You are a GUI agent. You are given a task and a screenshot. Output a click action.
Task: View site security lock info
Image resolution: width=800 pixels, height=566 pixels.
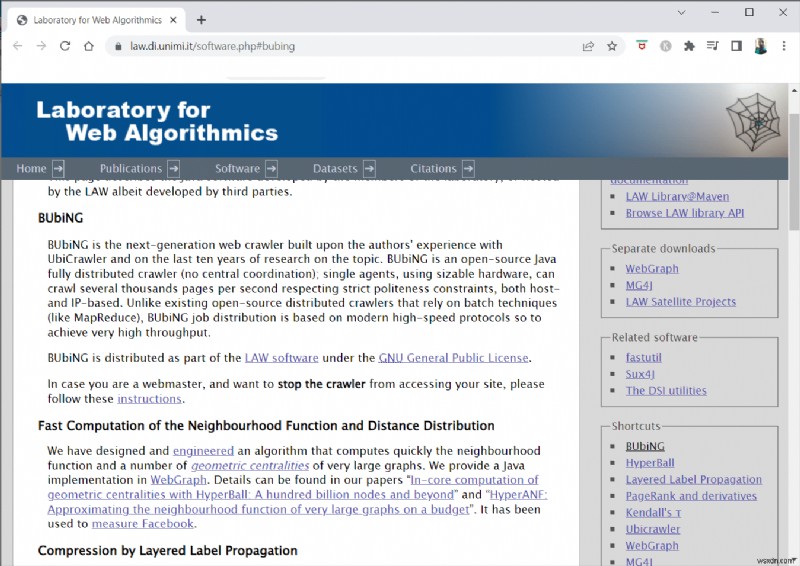118,46
